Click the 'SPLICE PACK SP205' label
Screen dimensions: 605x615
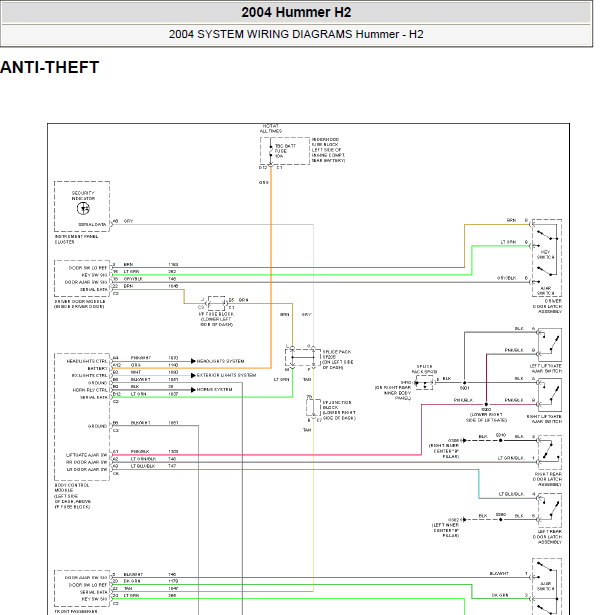[x=338, y=360]
